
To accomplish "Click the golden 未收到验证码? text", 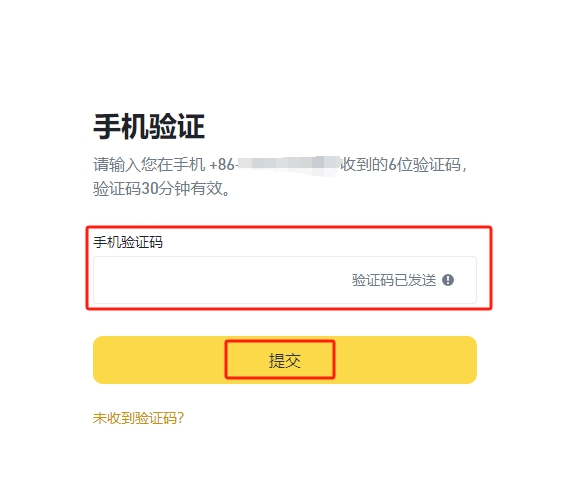I will tap(138, 418).
